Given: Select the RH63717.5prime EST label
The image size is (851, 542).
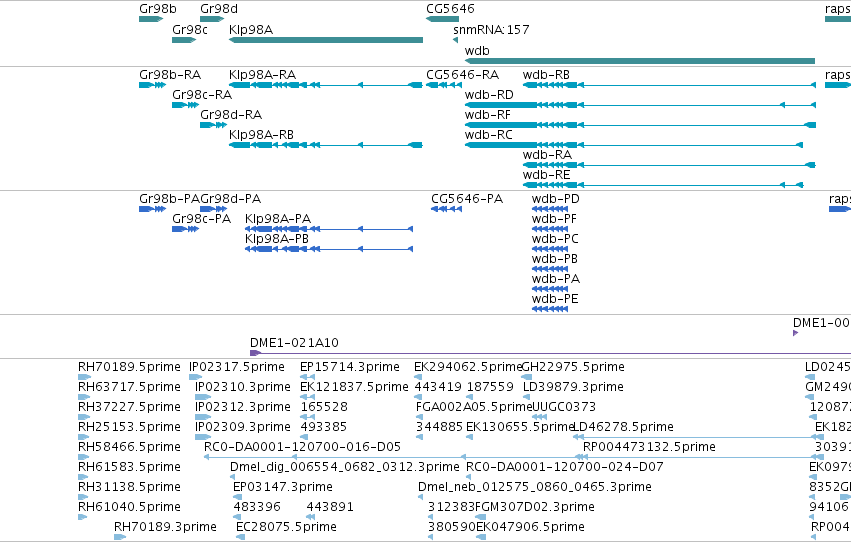Looking at the screenshot, I should 129,387.
